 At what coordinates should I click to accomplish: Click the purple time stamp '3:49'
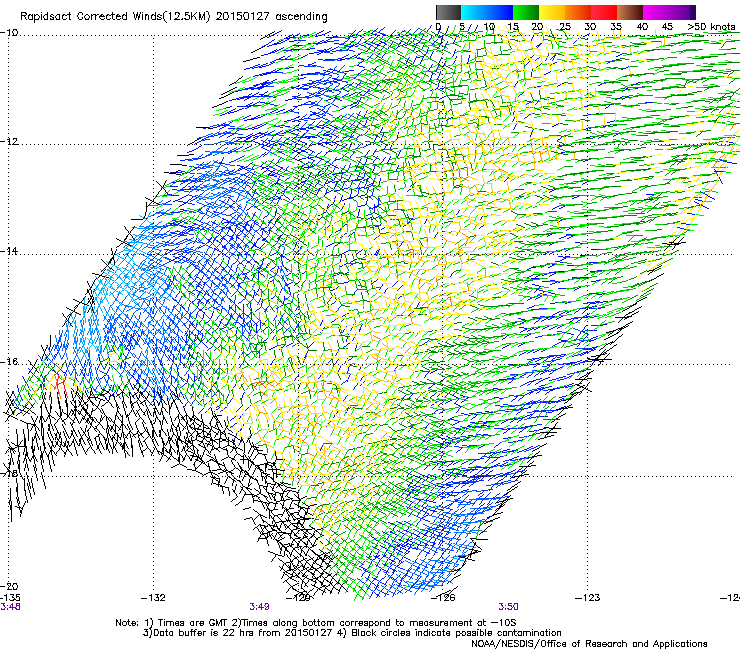pyautogui.click(x=259, y=607)
